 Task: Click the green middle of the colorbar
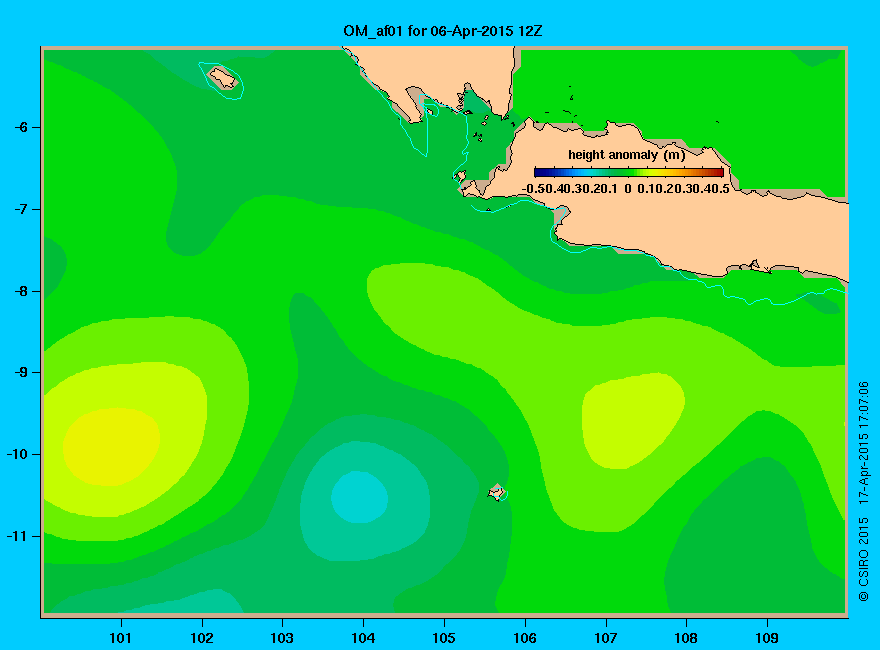(x=629, y=172)
